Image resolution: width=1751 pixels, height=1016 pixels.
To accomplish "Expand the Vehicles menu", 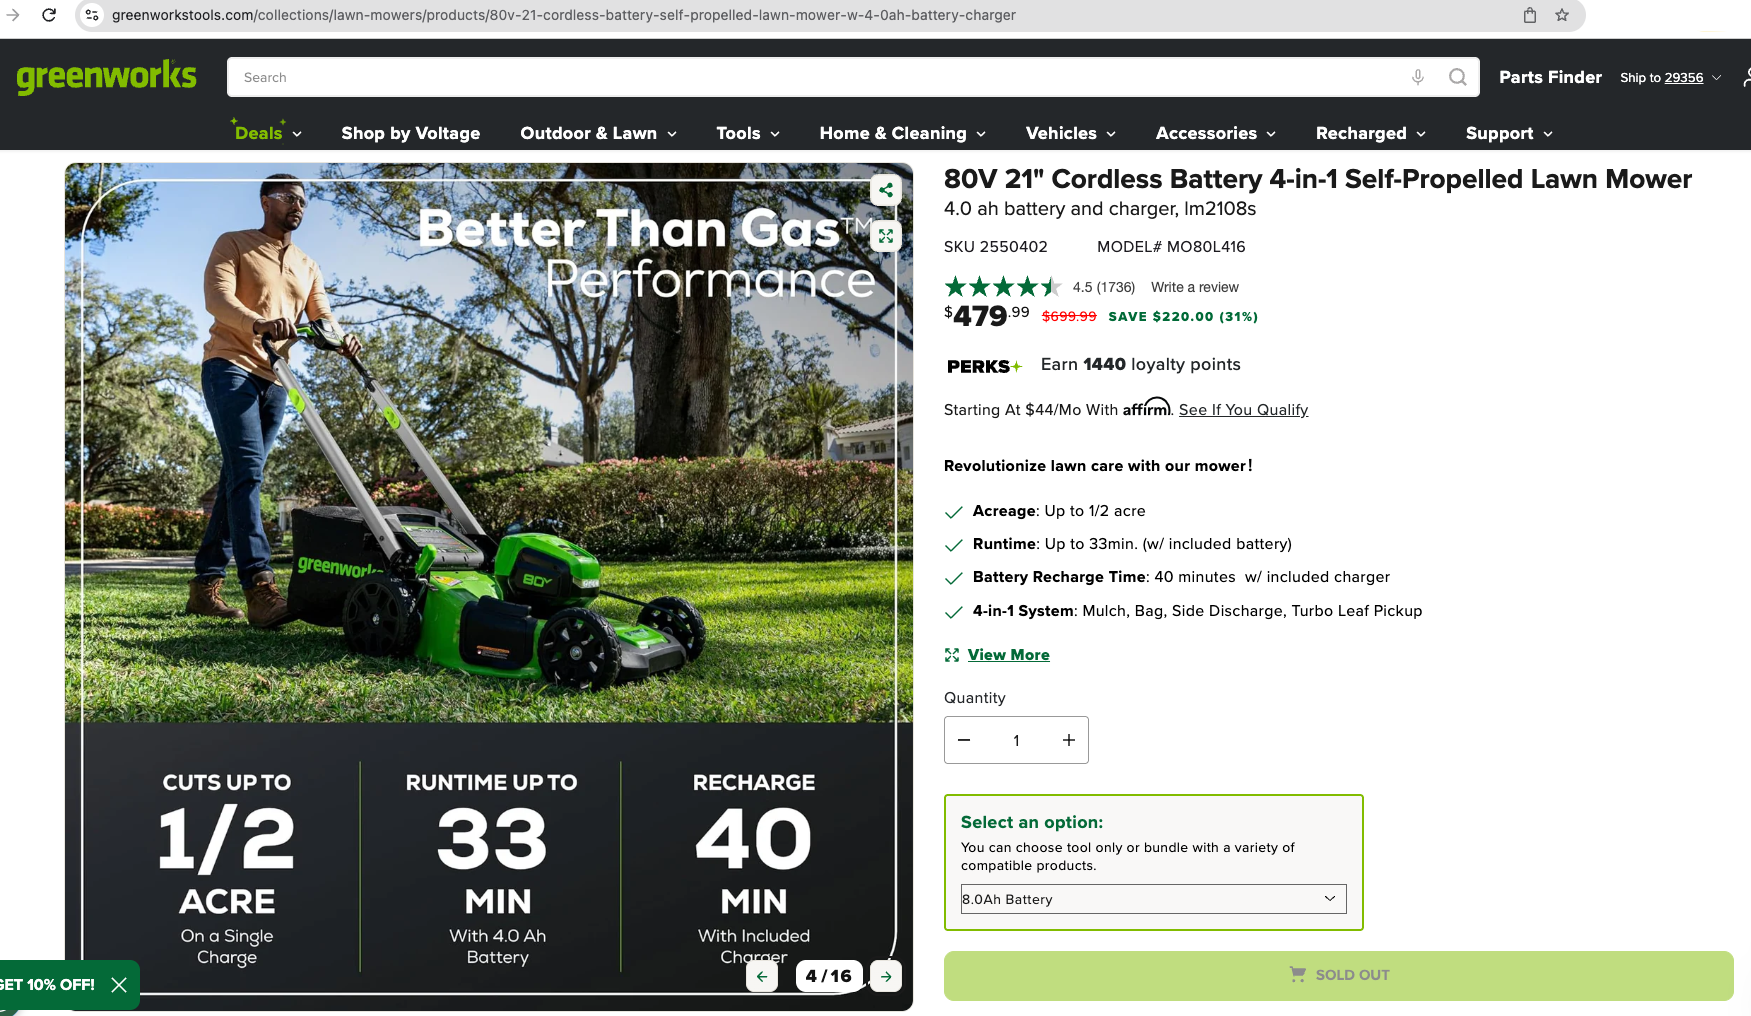I will coord(1070,133).
